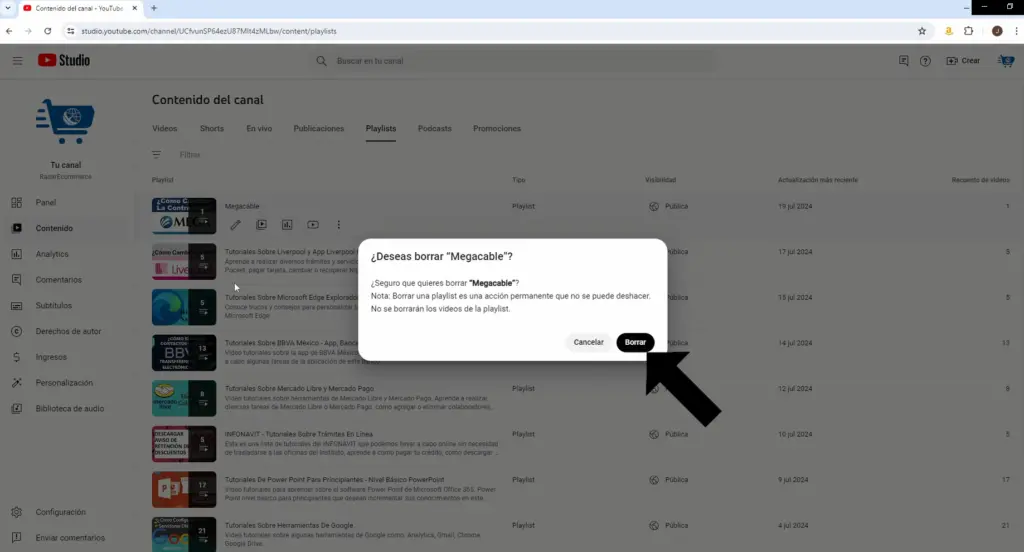Click the channel logo avatar in sidebar
This screenshot has height=552, width=1024.
65,121
